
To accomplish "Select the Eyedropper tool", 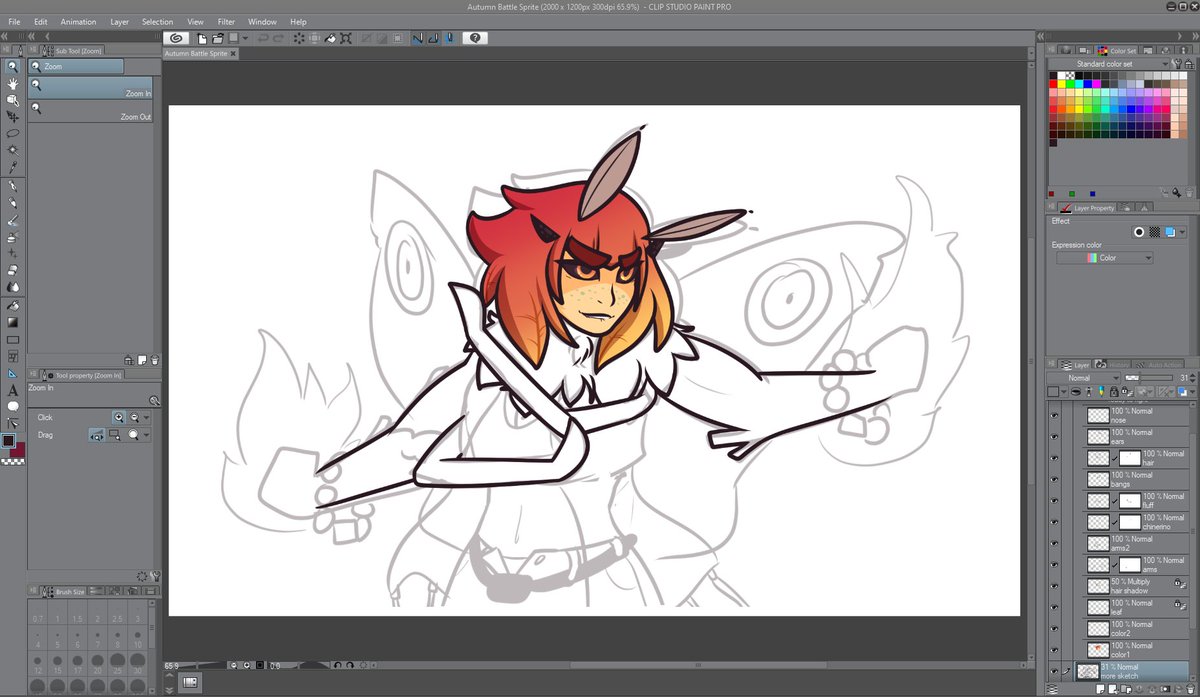I will point(13,167).
